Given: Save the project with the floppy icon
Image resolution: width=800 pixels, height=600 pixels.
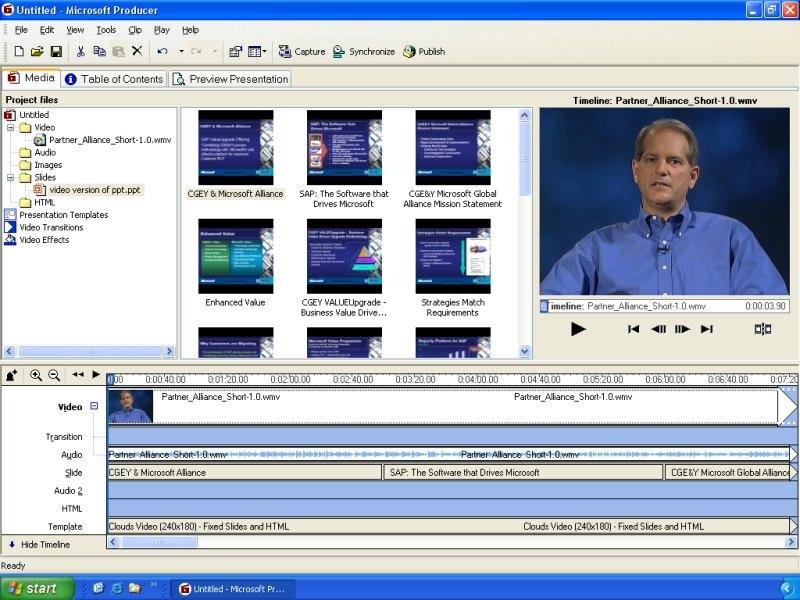Looking at the screenshot, I should click(56, 51).
